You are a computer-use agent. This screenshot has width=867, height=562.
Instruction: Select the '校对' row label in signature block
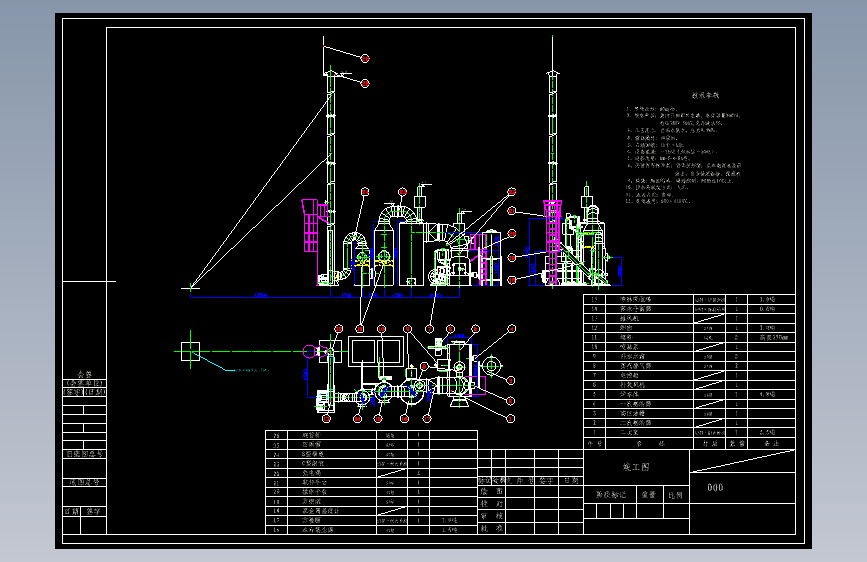(x=492, y=504)
